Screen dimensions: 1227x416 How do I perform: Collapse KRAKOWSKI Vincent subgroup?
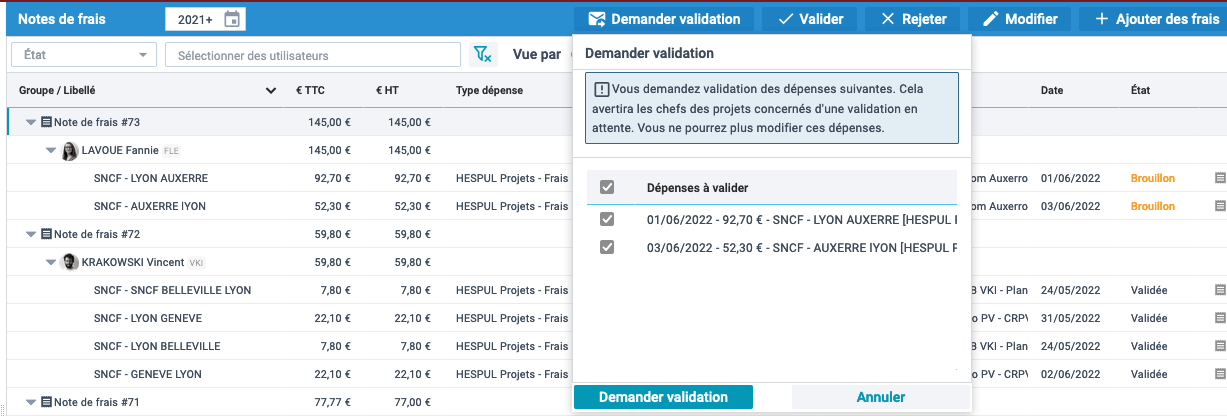tap(51, 262)
